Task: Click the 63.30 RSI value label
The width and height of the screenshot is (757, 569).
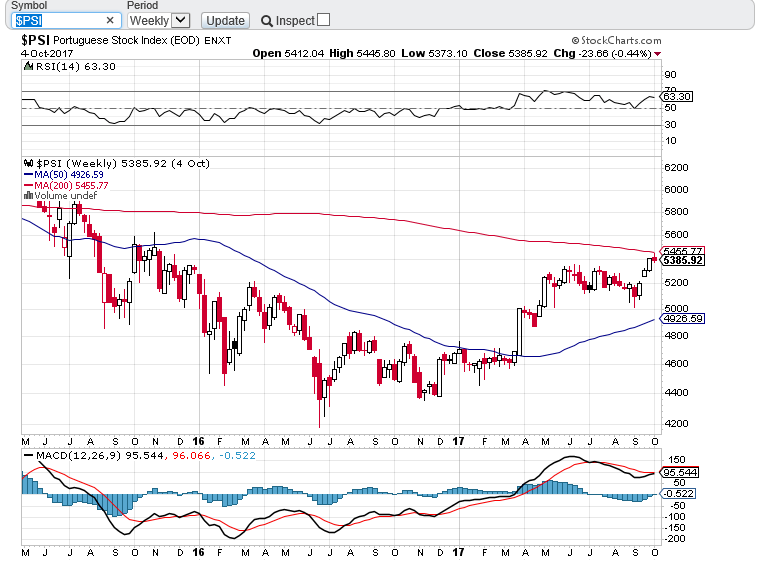Action: pyautogui.click(x=677, y=97)
